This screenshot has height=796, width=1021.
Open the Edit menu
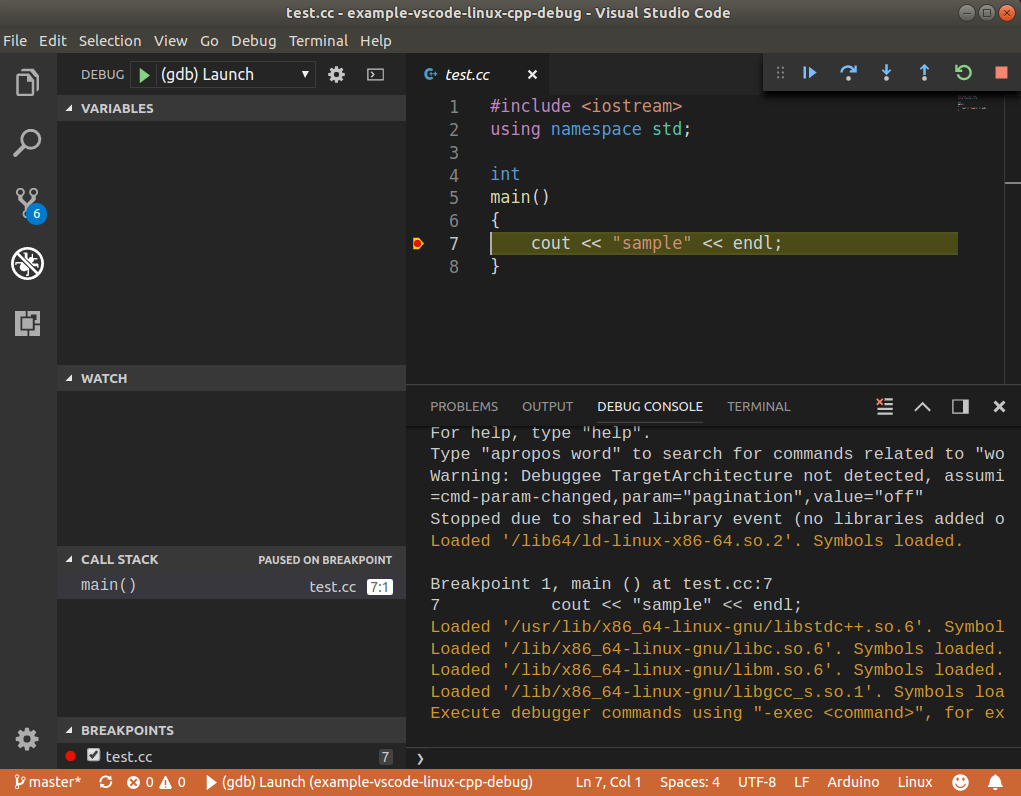tap(53, 41)
